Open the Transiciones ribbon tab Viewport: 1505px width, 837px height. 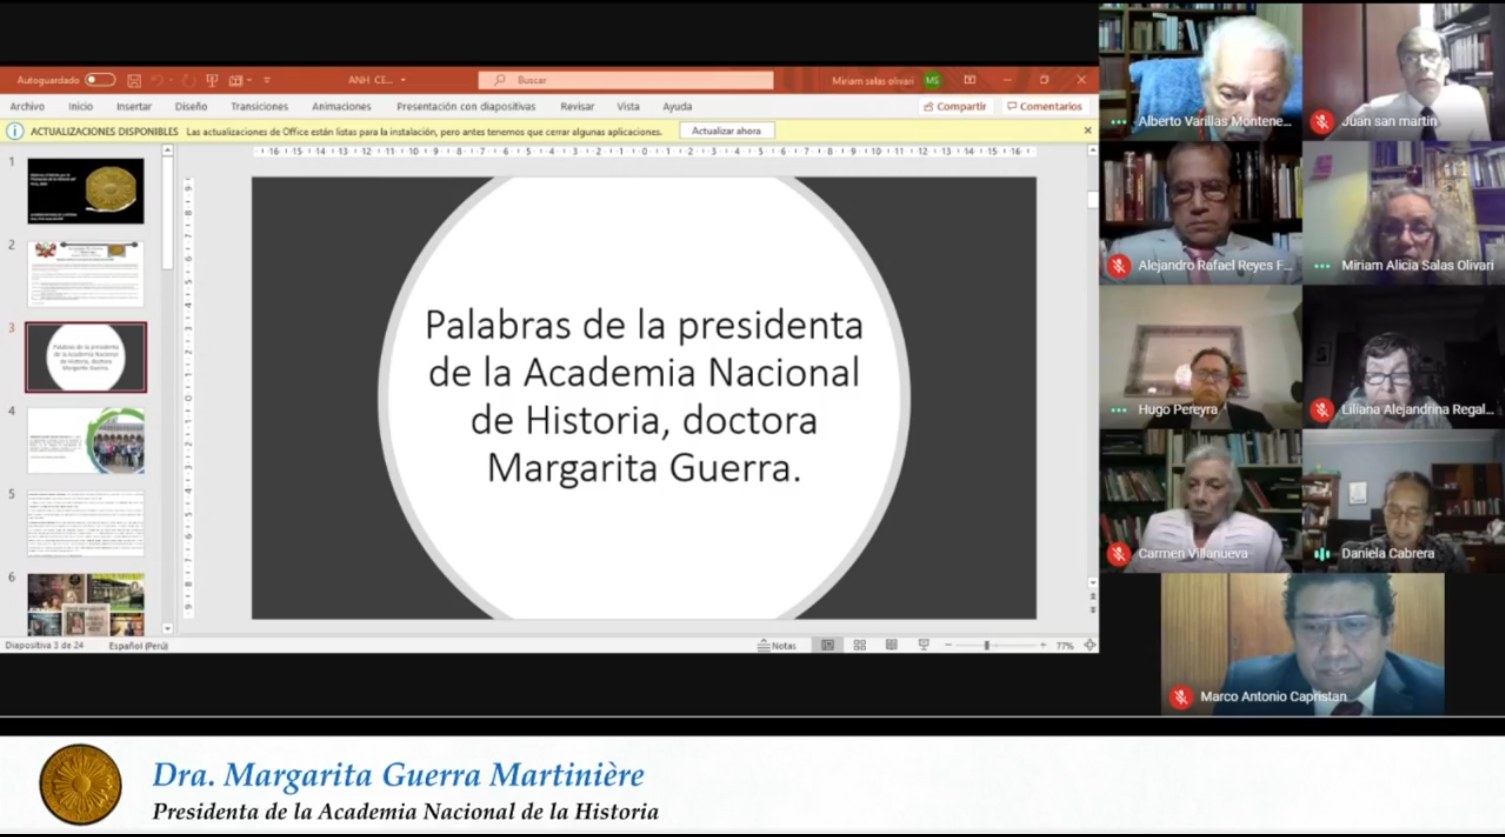click(259, 106)
